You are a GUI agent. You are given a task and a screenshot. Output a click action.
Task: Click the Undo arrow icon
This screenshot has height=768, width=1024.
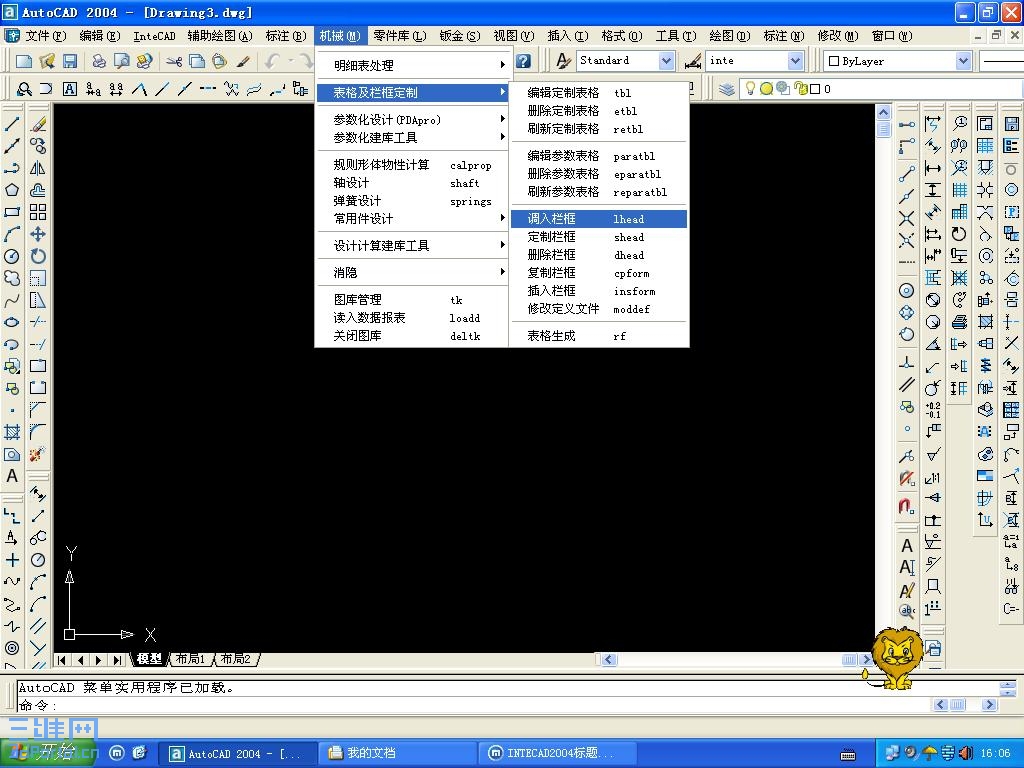(x=272, y=61)
